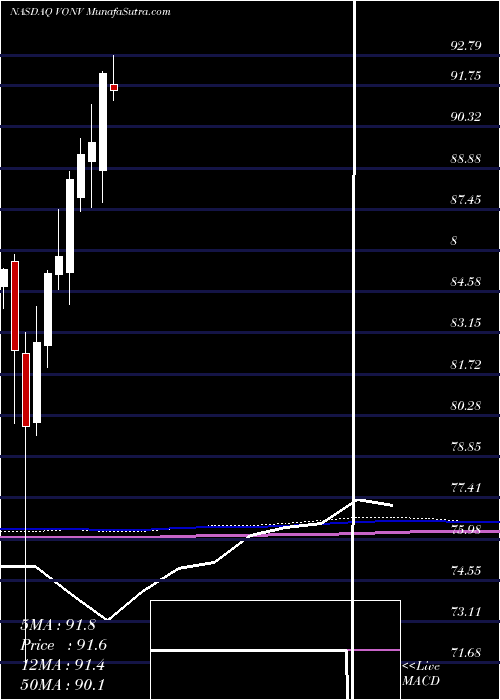This screenshot has height=700, width=500.
Task: Click the 5MA : 91.8 readout
Action: (58, 625)
